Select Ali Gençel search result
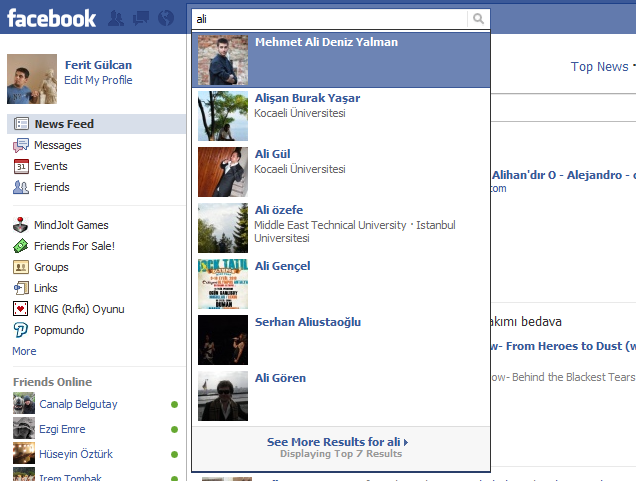636x481 pixels. tap(341, 284)
